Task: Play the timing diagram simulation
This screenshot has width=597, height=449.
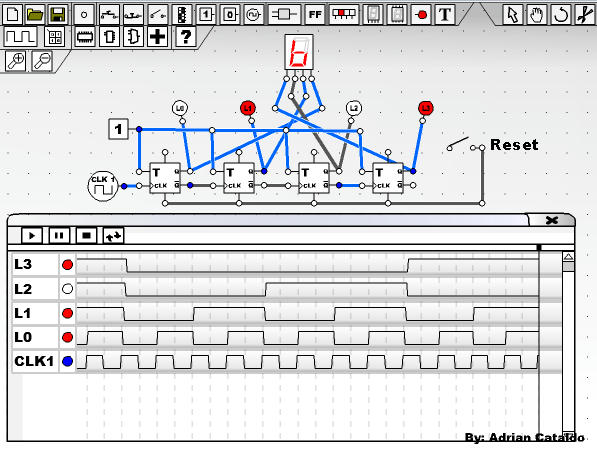Action: (32, 236)
